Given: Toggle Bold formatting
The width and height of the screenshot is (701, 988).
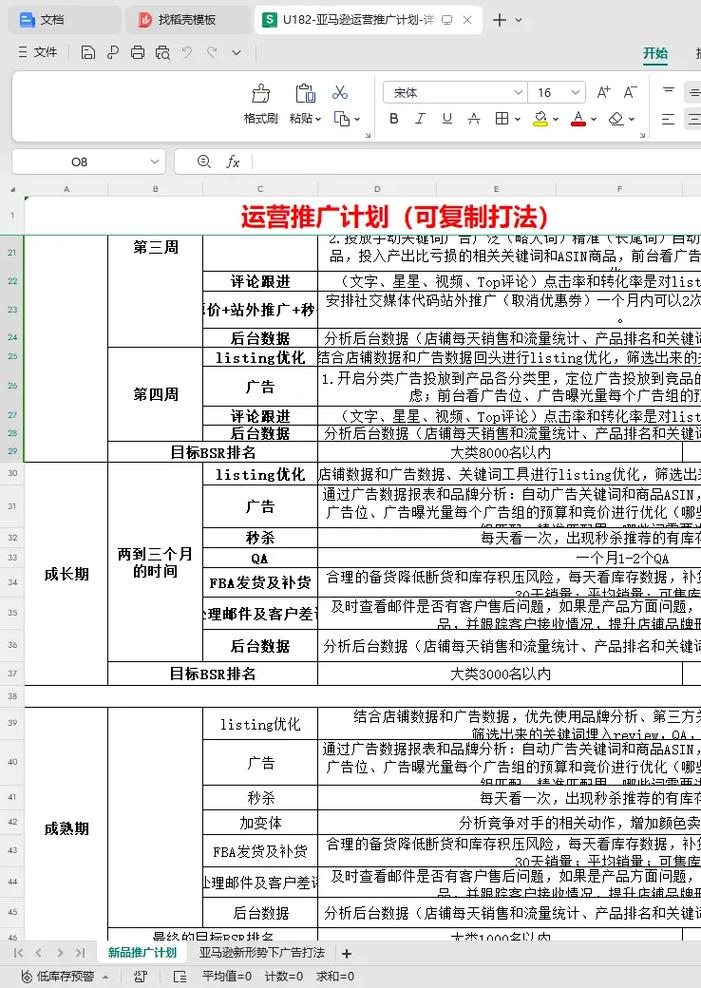Looking at the screenshot, I should (394, 118).
